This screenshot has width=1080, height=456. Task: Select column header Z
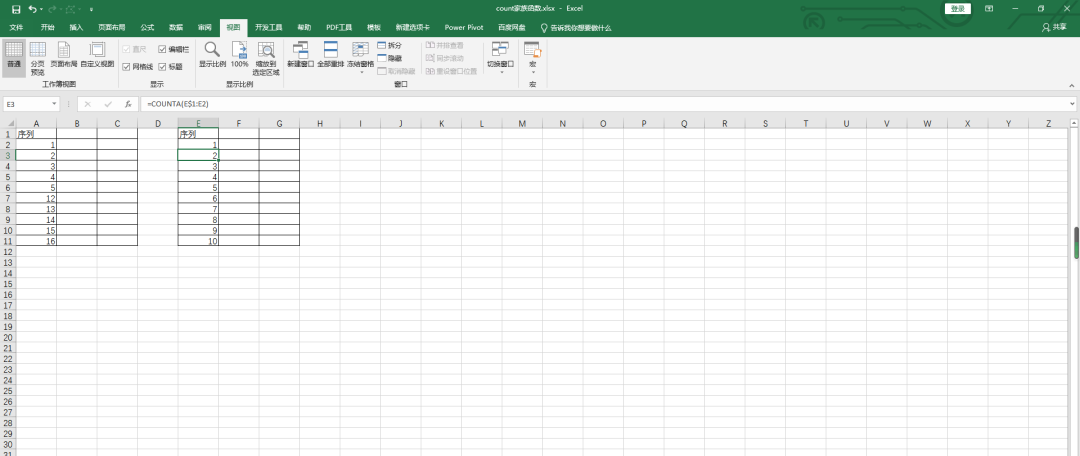click(x=1048, y=124)
